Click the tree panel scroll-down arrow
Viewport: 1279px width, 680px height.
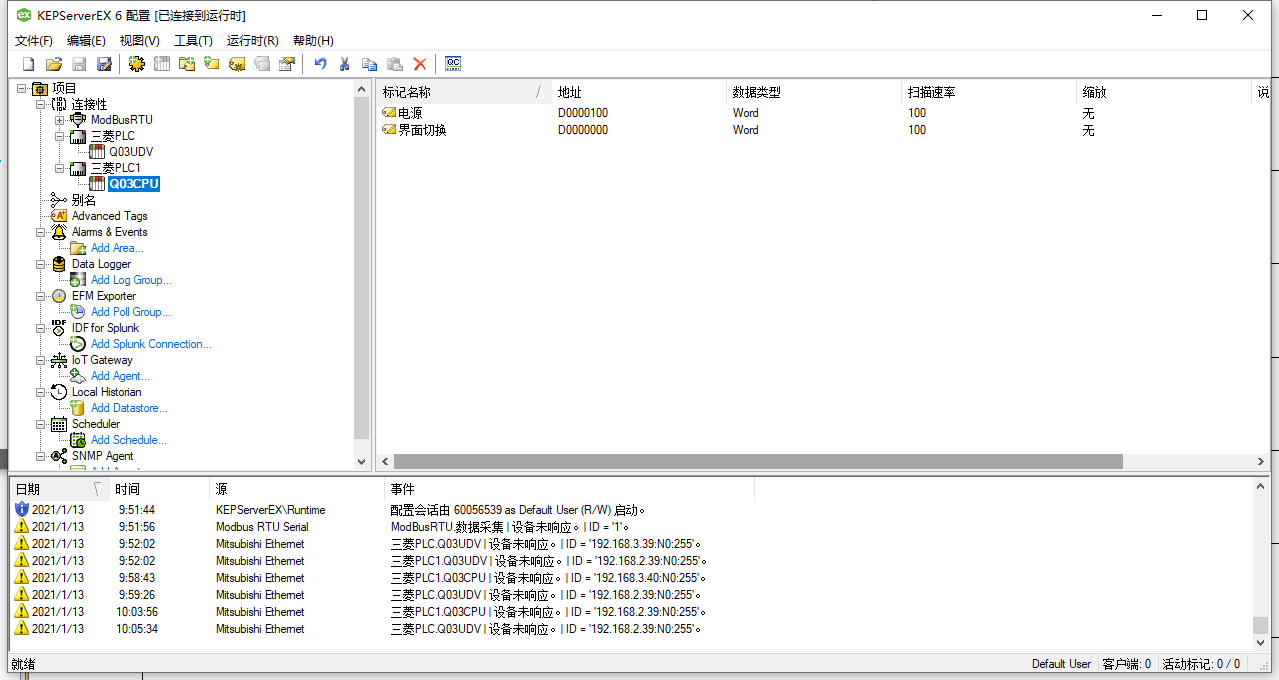(x=362, y=462)
